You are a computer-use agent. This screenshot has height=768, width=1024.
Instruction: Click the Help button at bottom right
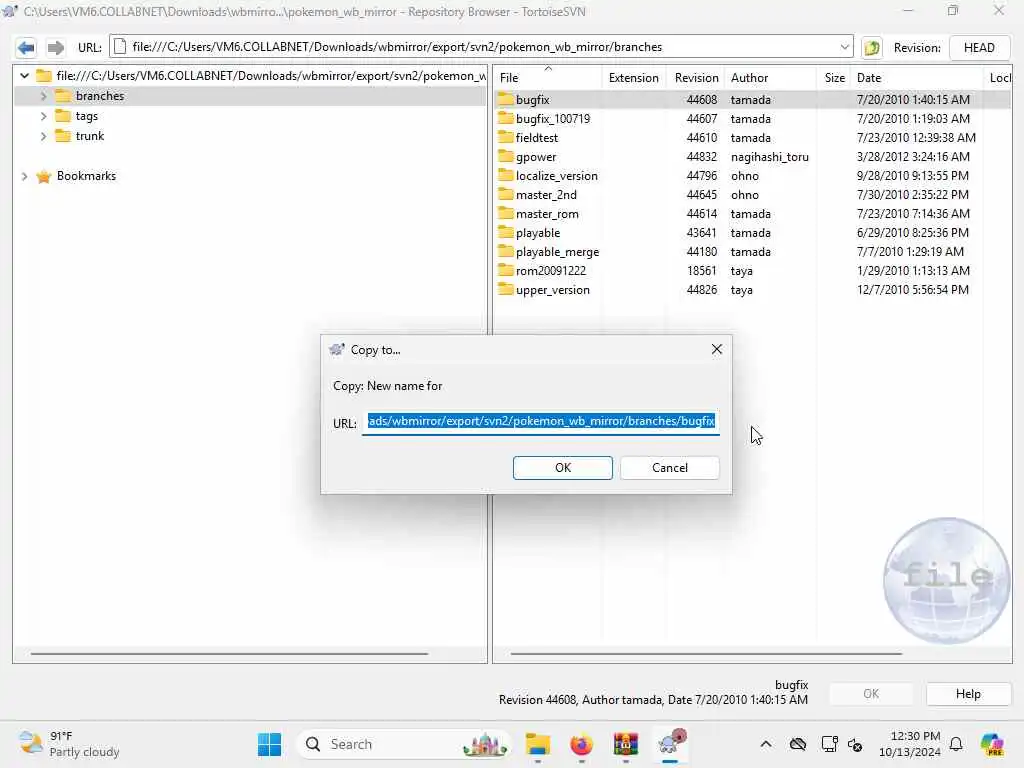[x=968, y=694]
